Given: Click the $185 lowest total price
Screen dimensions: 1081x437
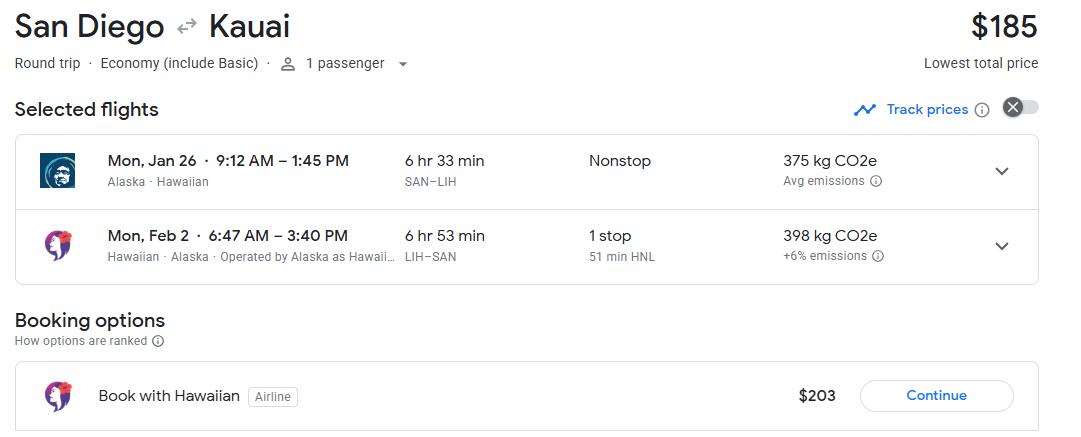Looking at the screenshot, I should (1004, 27).
